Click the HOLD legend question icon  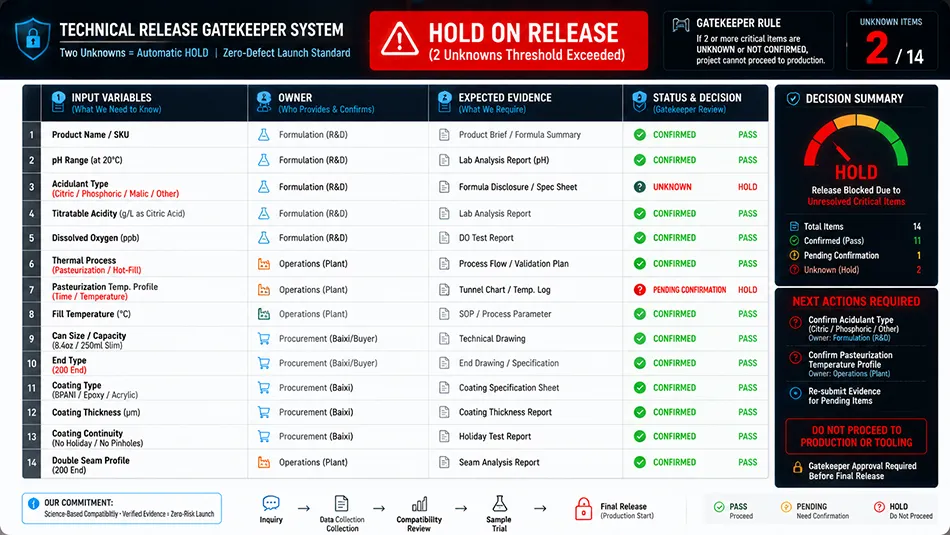(x=879, y=507)
